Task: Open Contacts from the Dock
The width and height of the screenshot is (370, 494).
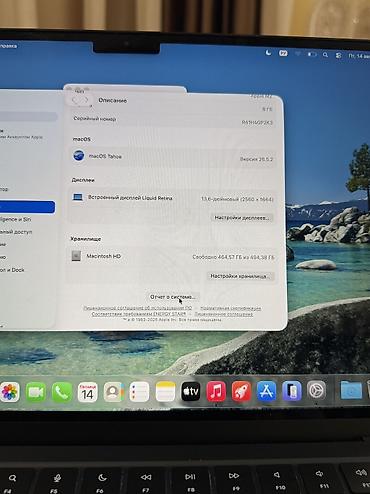Action: coord(113,392)
